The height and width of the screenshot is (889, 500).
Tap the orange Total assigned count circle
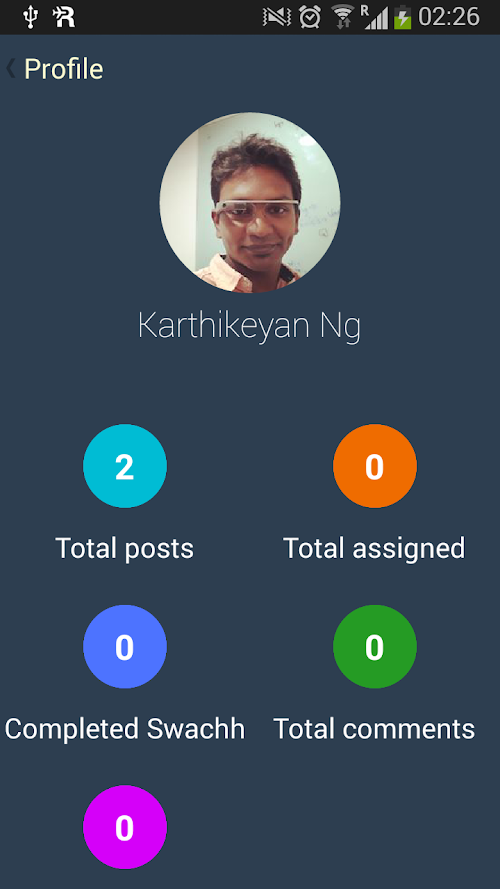375,465
